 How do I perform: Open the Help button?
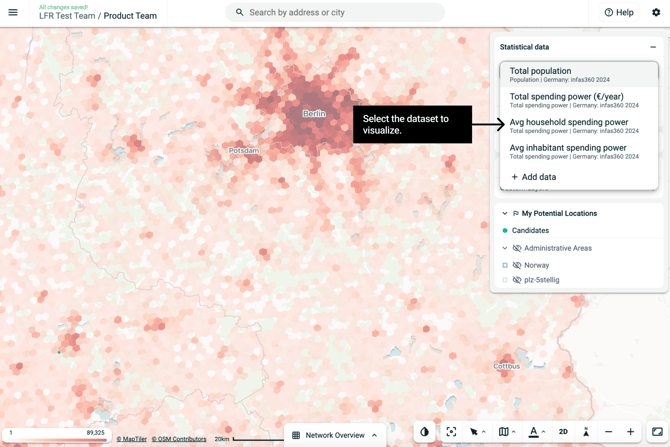tap(619, 12)
